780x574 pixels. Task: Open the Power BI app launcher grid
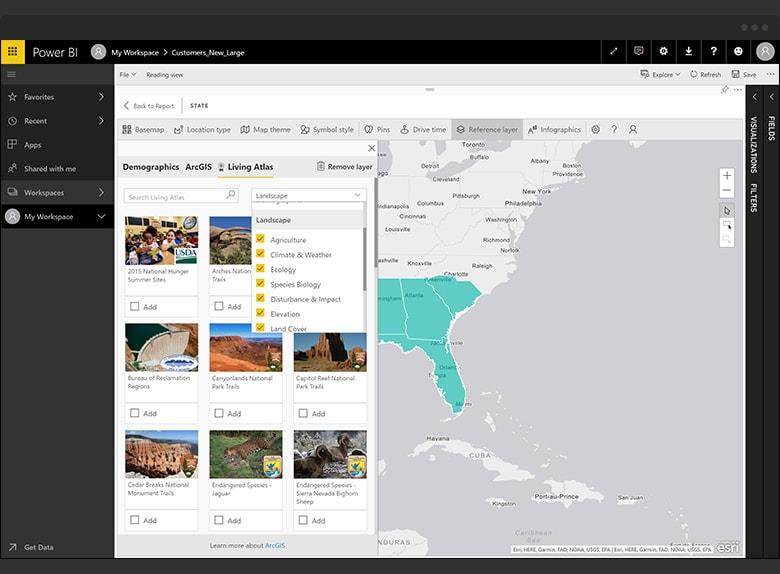(12, 52)
